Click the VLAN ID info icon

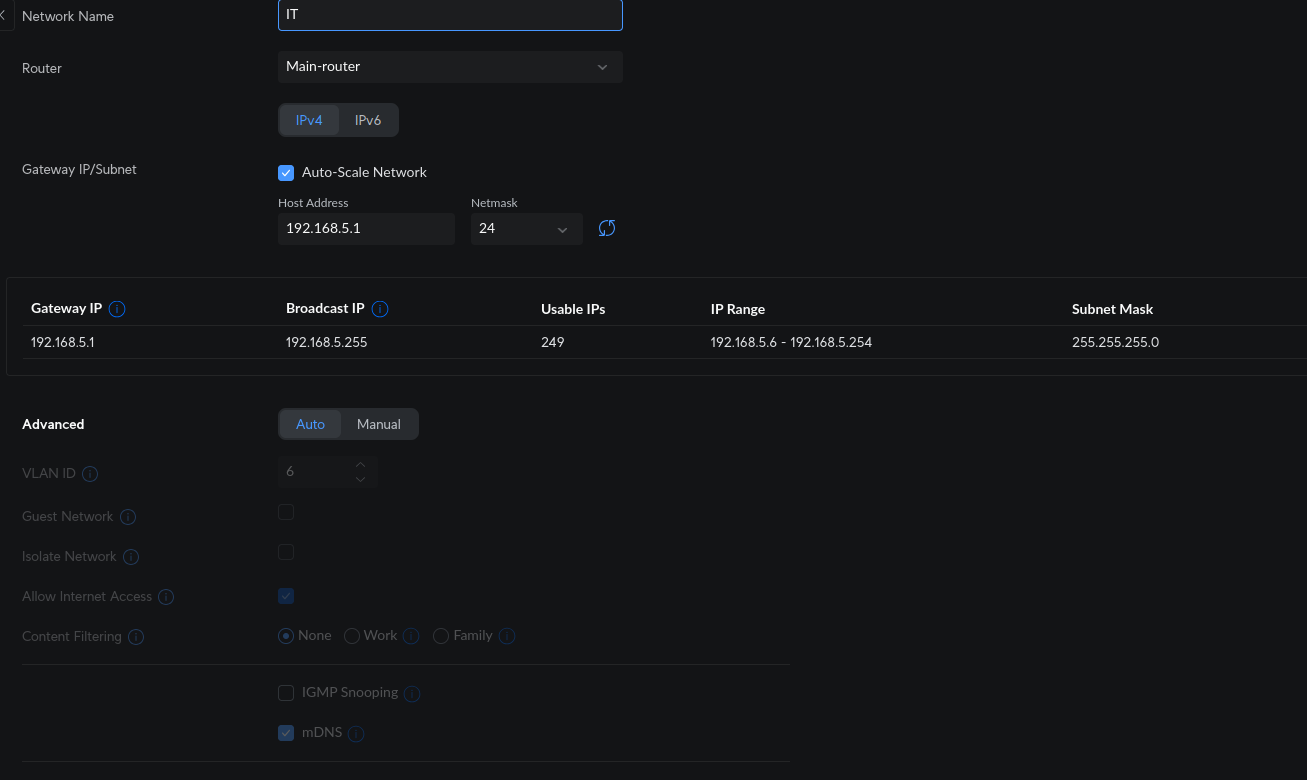(90, 474)
